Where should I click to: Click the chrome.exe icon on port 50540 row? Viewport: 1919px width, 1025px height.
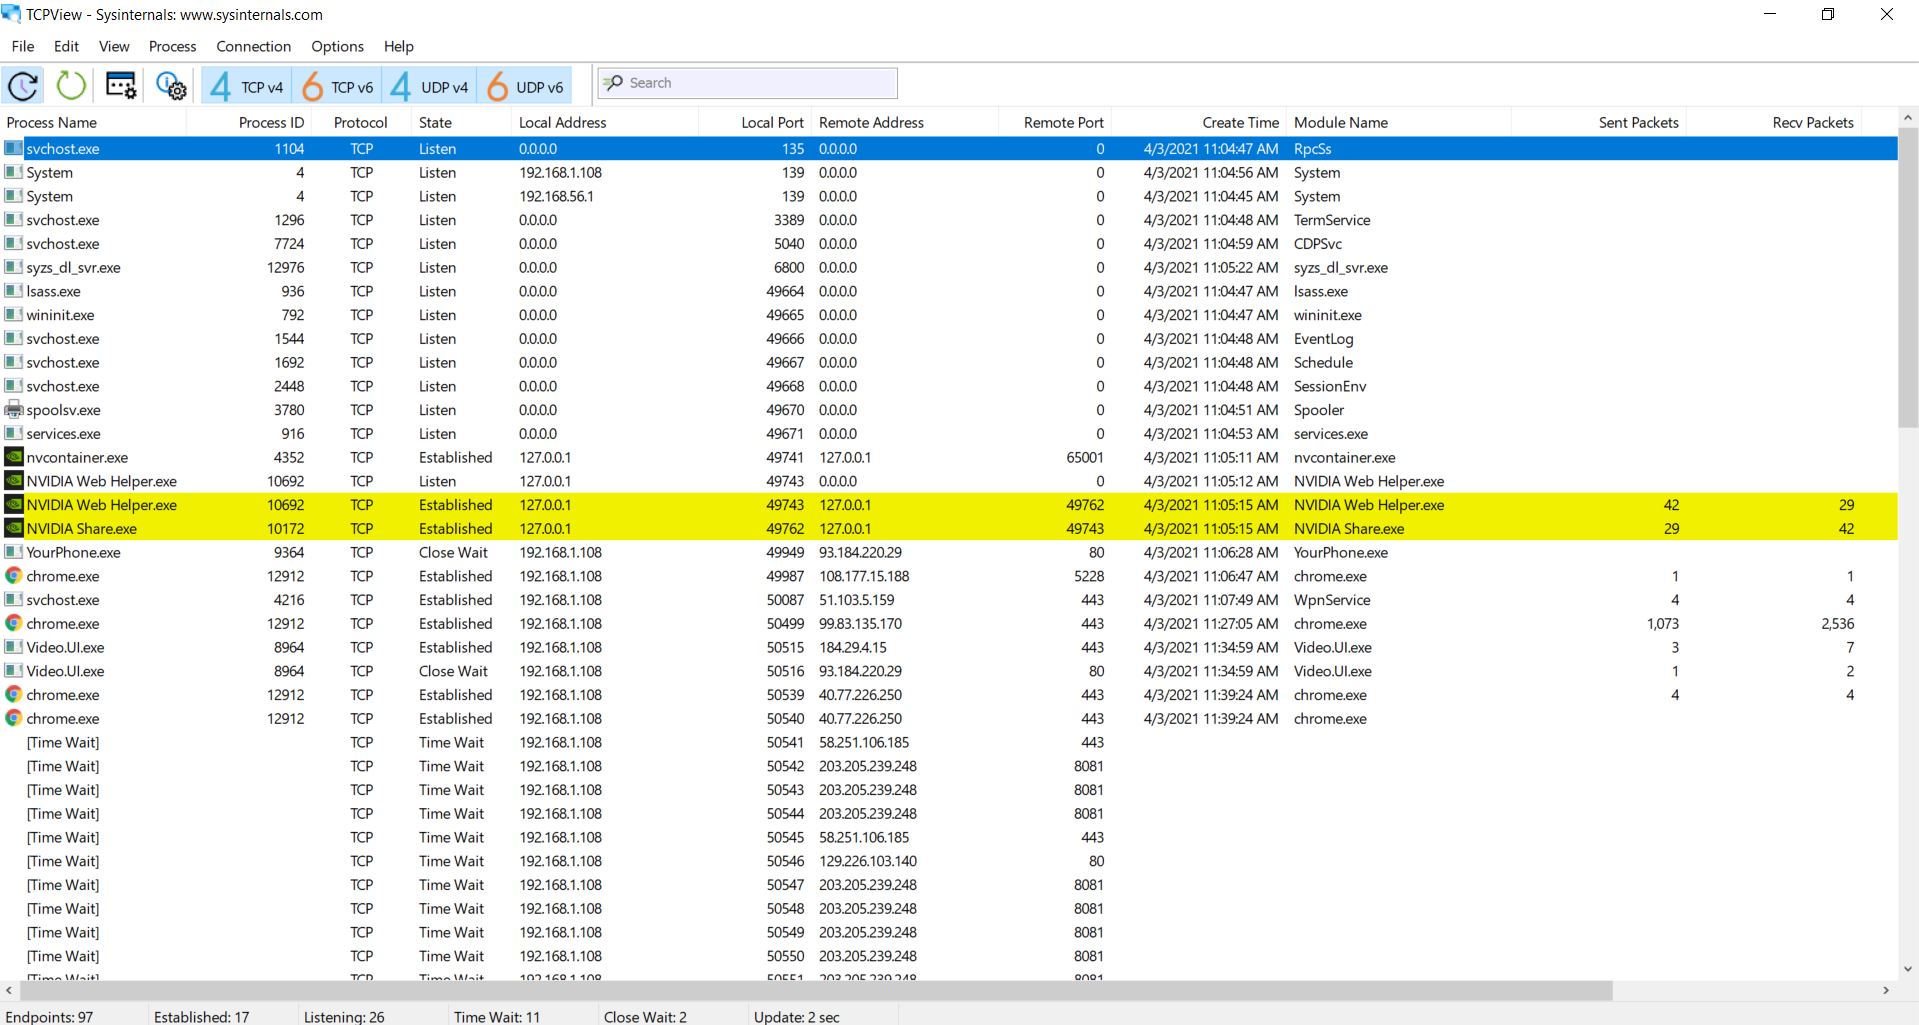tap(14, 718)
